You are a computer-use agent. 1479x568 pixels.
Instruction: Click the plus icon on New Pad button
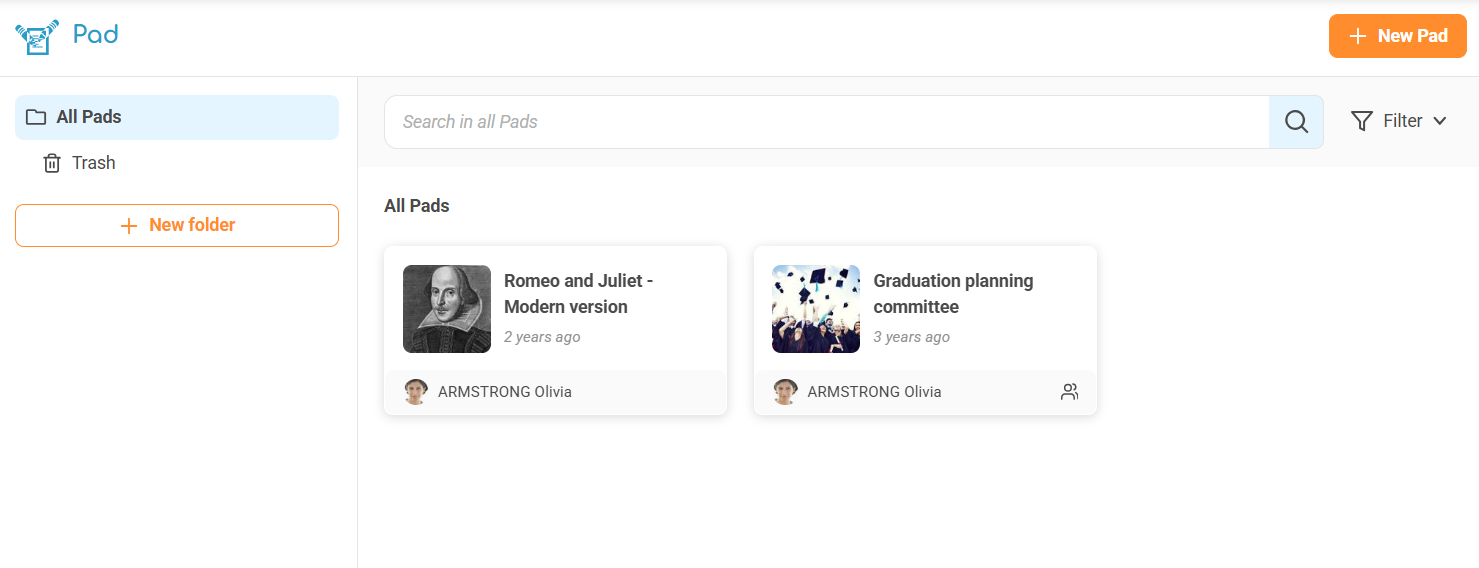click(x=1357, y=36)
